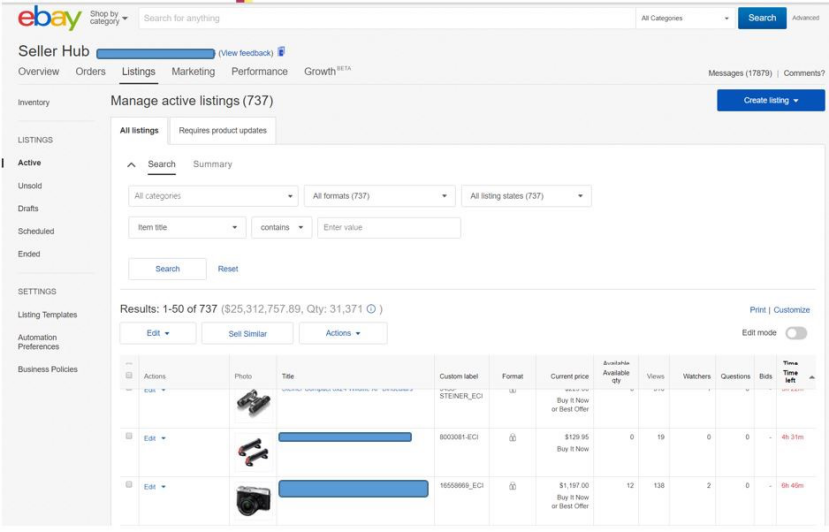Click the format icon for the 8003081-ECI listing
The width and height of the screenshot is (829, 532).
512,438
